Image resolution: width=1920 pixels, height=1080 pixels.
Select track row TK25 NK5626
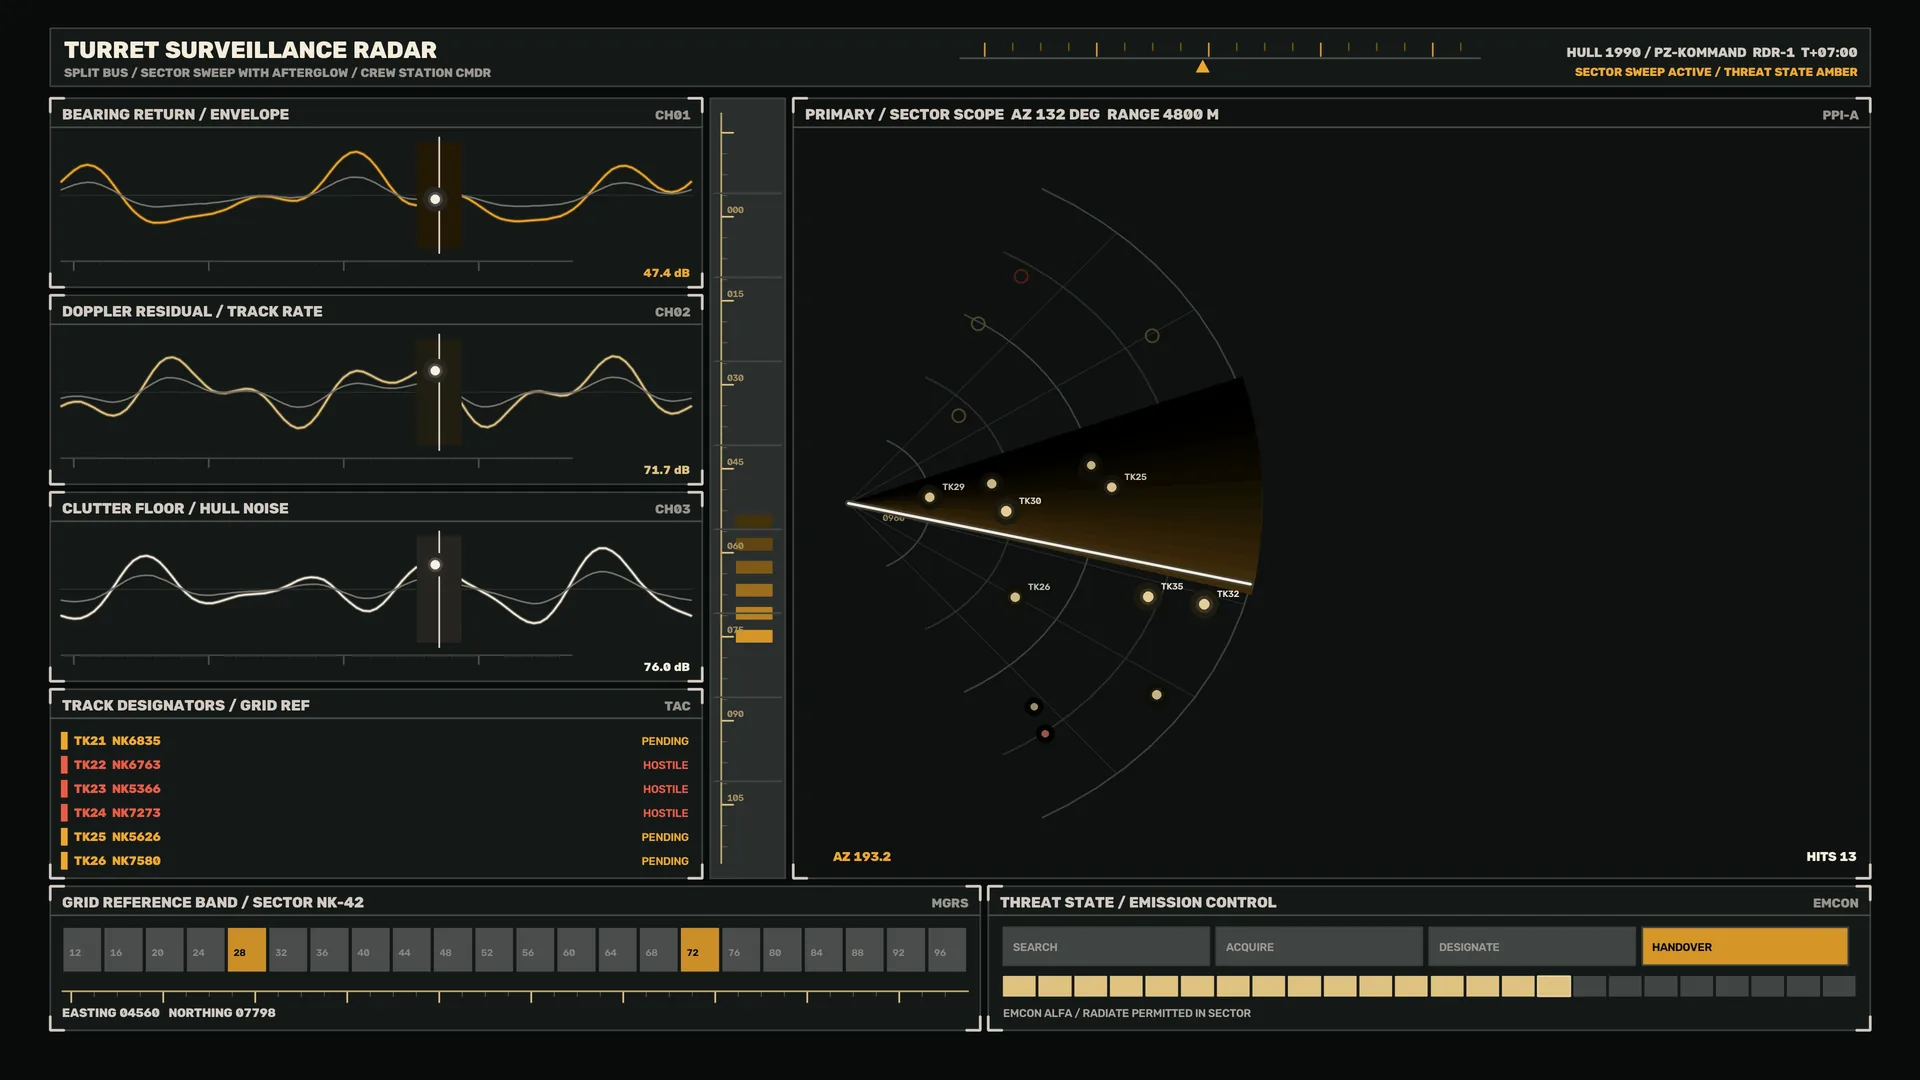(375, 837)
